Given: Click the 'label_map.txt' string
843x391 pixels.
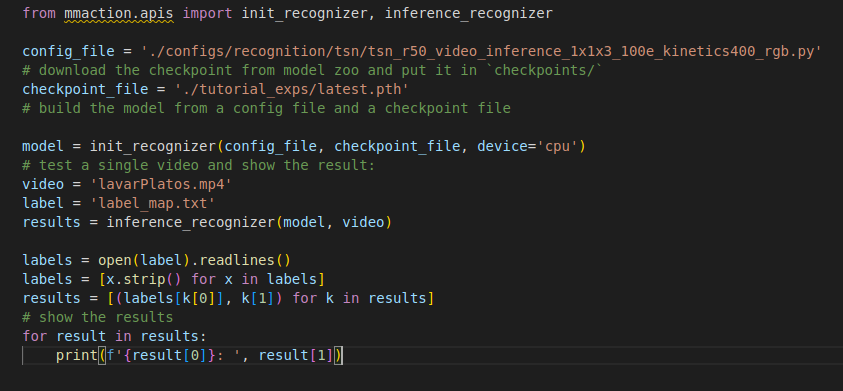Looking at the screenshot, I should [x=152, y=203].
